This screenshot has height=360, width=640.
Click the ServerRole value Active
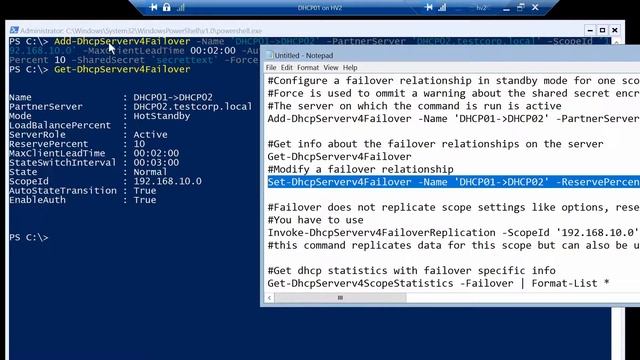(x=150, y=135)
